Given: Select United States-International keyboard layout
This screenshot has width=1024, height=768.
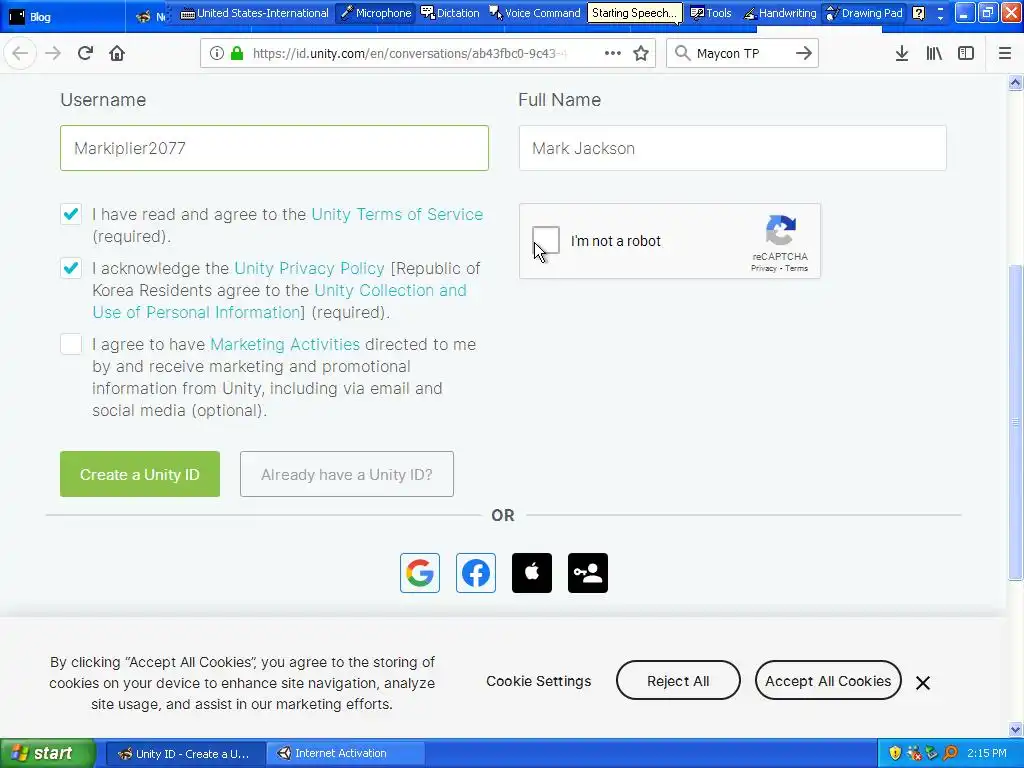Looking at the screenshot, I should pyautogui.click(x=255, y=13).
